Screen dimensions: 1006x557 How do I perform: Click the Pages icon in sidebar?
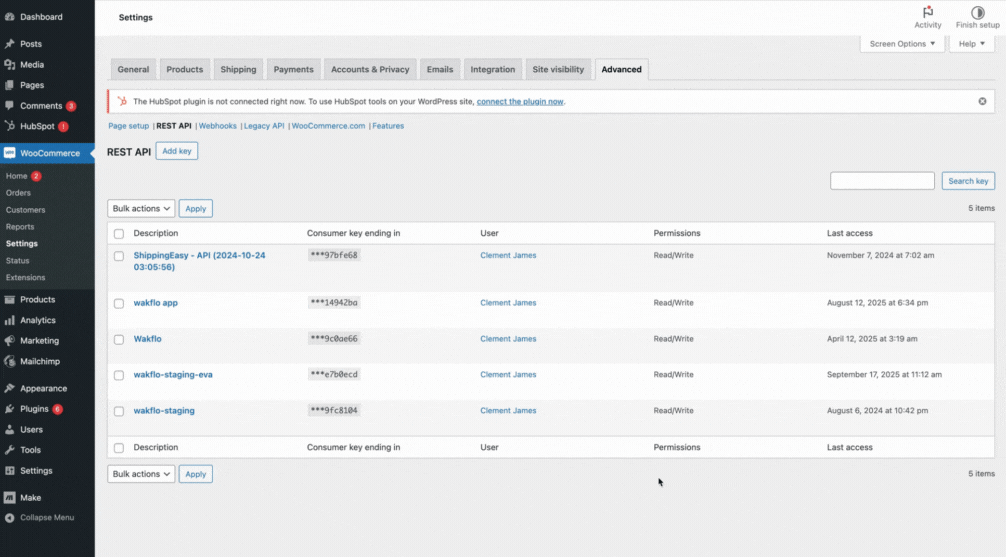click(10, 85)
